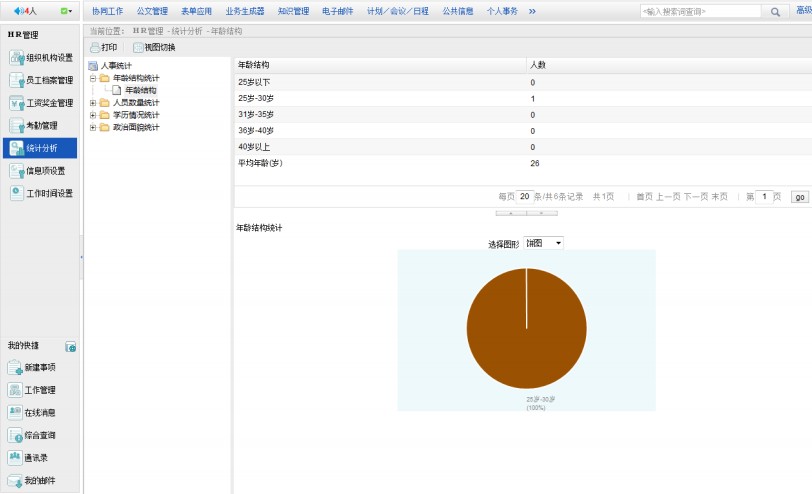Viewport: 812px width, 494px height.
Task: Open 工资奖金管理 module
Action: (41, 103)
